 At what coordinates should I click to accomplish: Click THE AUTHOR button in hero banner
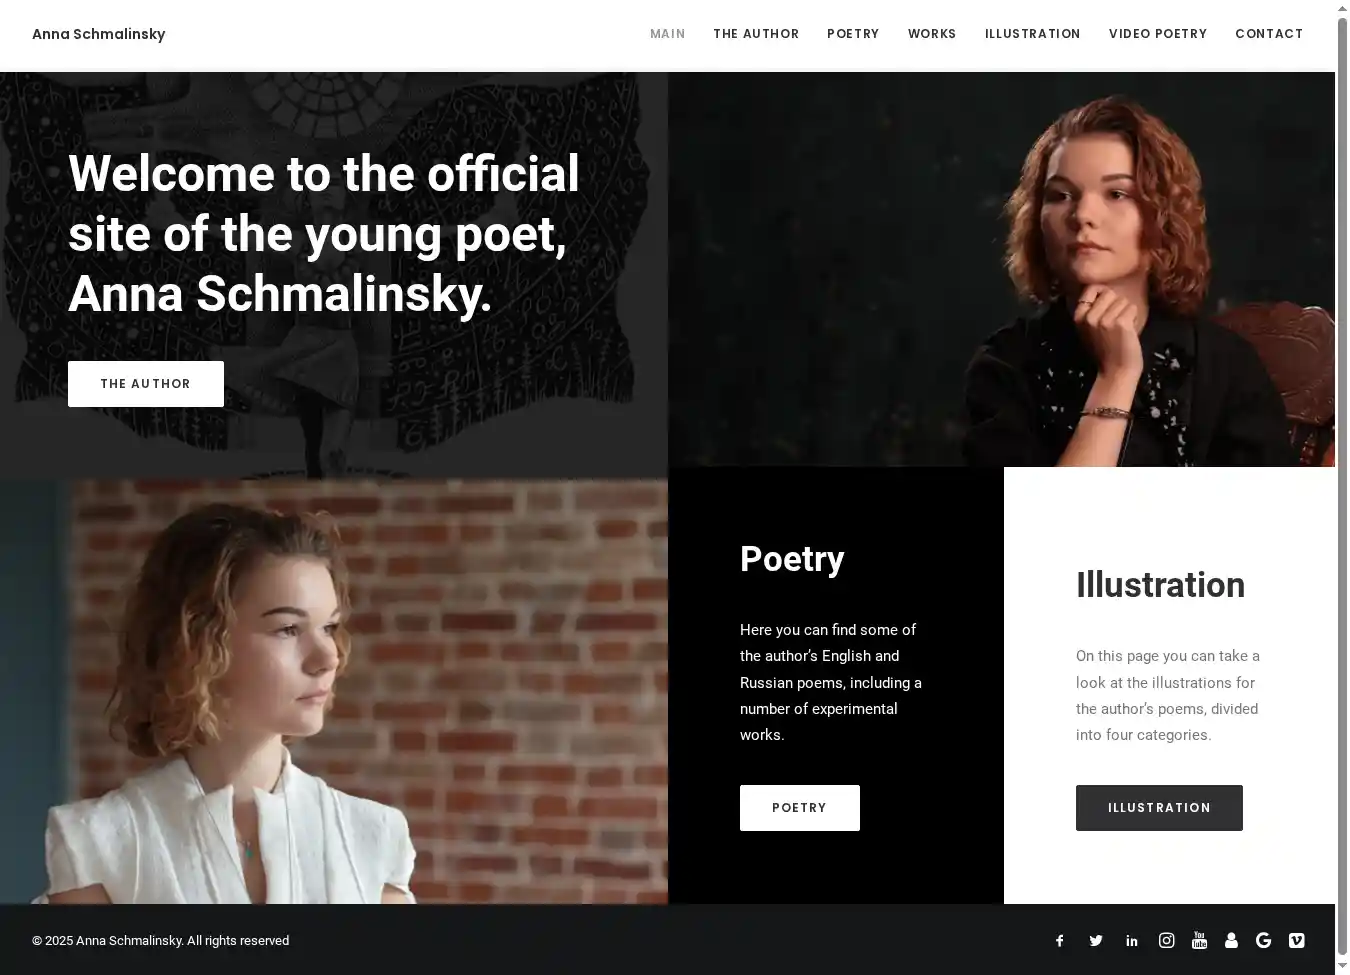pos(146,384)
